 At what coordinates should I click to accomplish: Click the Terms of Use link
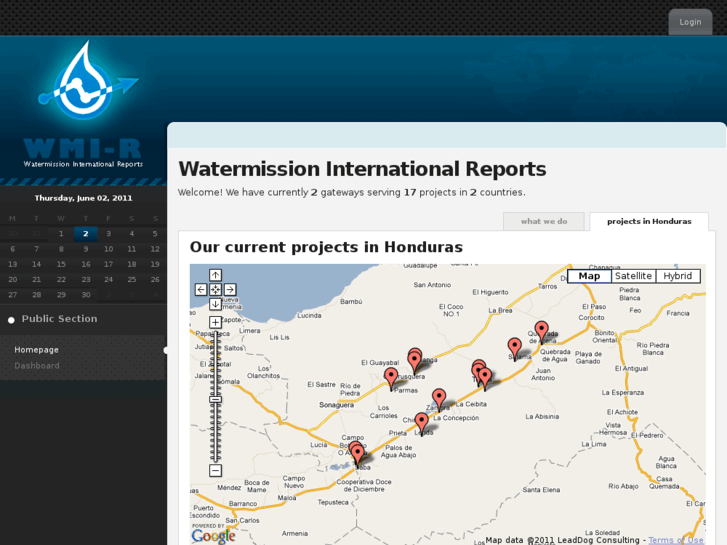tap(676, 540)
